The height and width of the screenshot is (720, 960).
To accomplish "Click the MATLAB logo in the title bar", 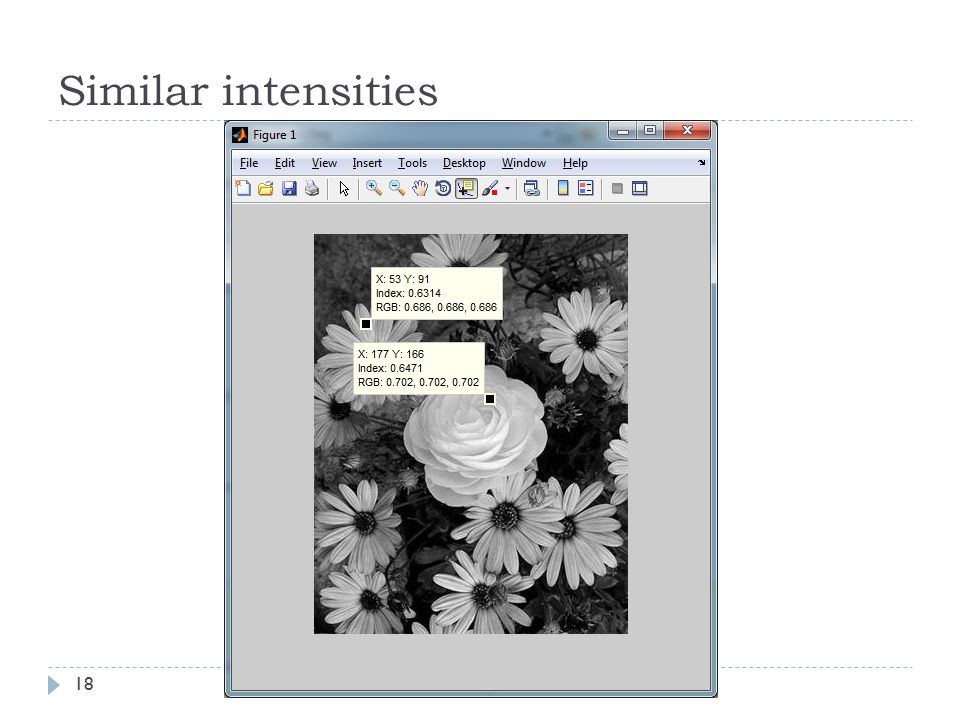I will [240, 135].
